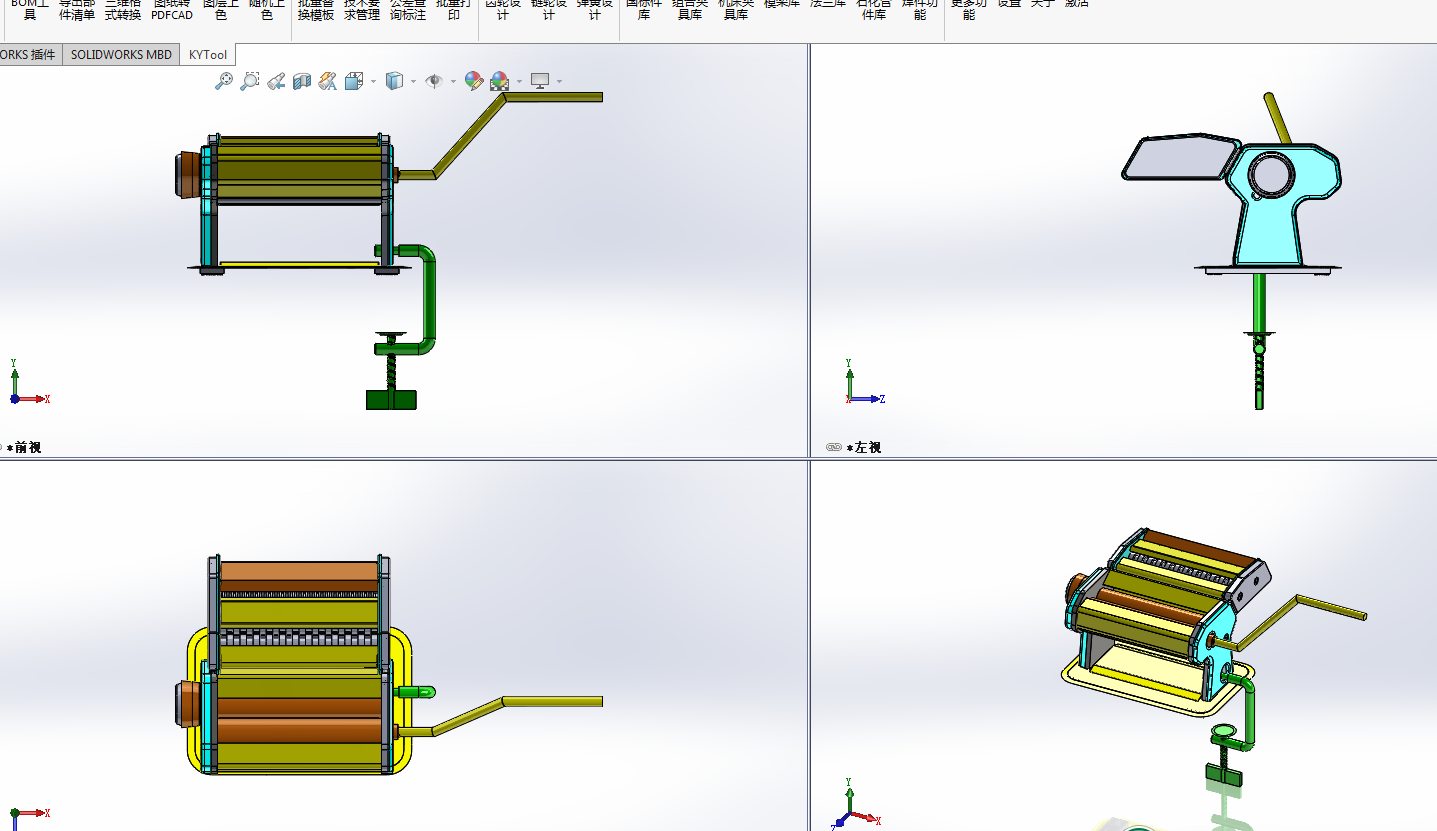Open the 关于 ribbon item

point(1043,4)
